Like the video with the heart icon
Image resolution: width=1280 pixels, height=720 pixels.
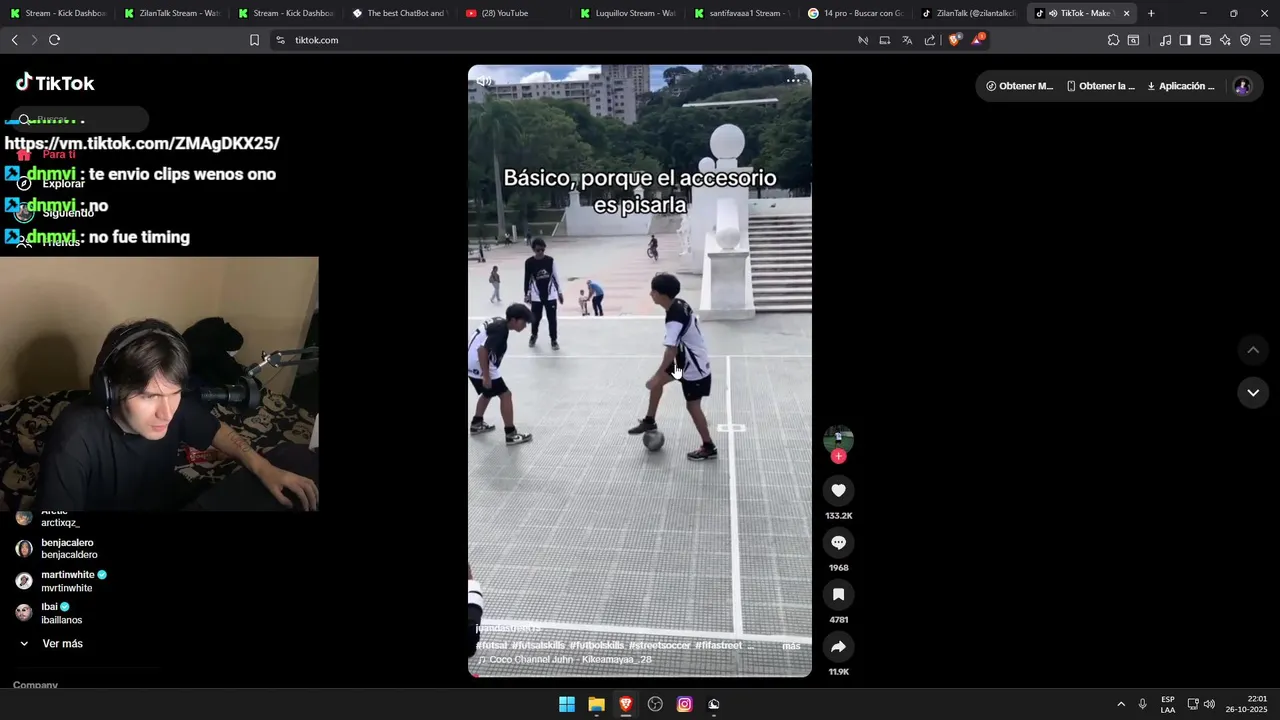point(838,490)
